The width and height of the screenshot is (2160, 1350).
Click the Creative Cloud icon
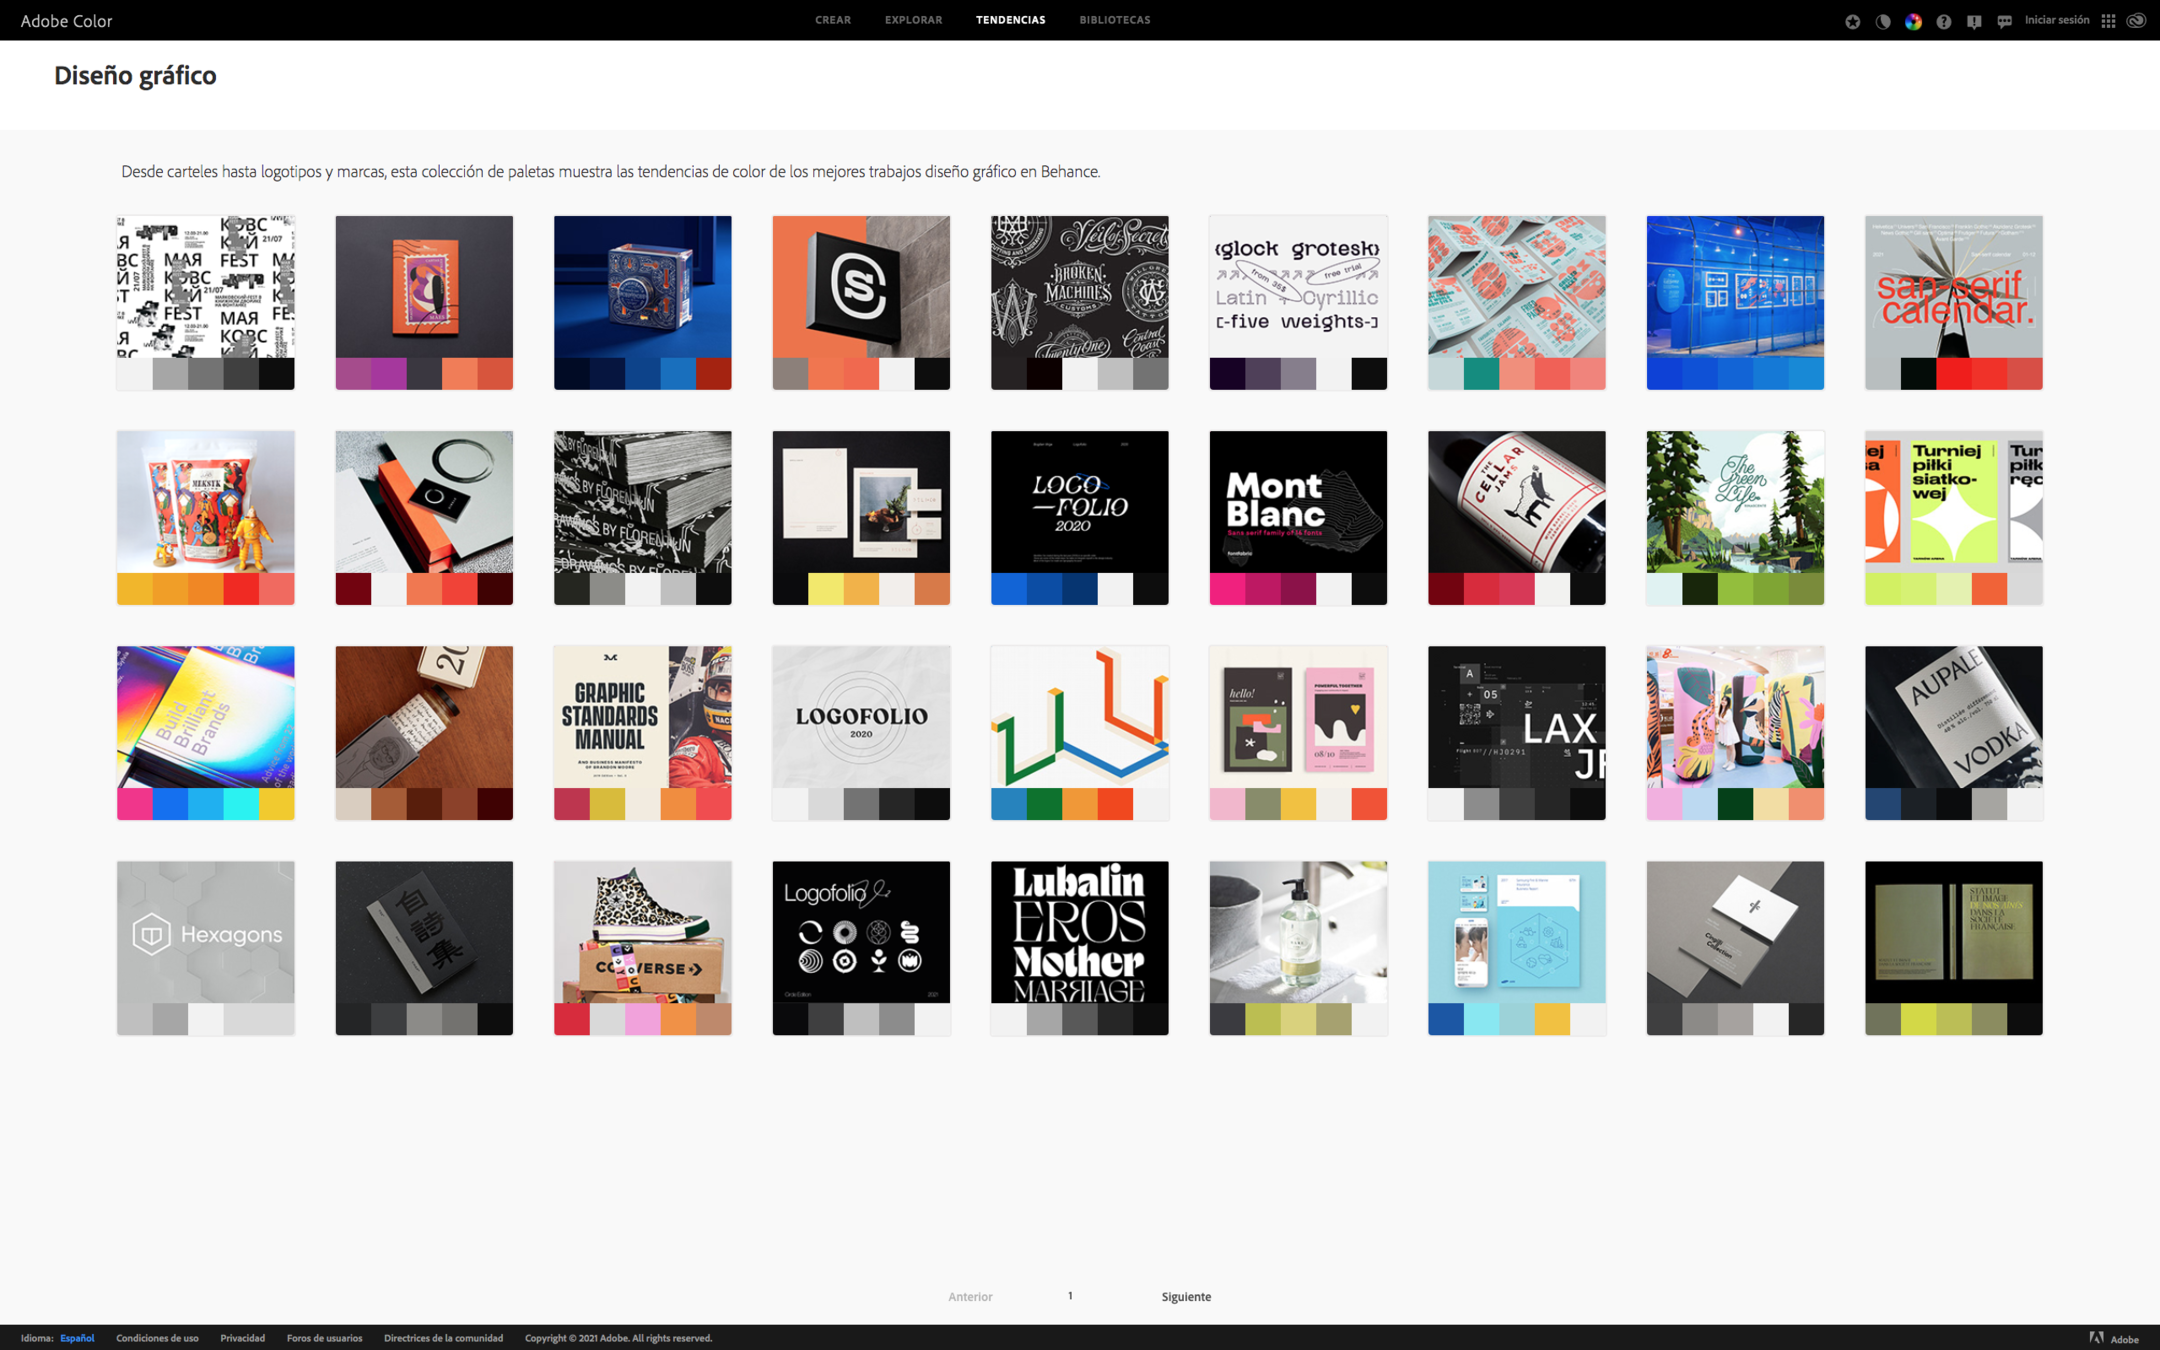coord(2136,21)
